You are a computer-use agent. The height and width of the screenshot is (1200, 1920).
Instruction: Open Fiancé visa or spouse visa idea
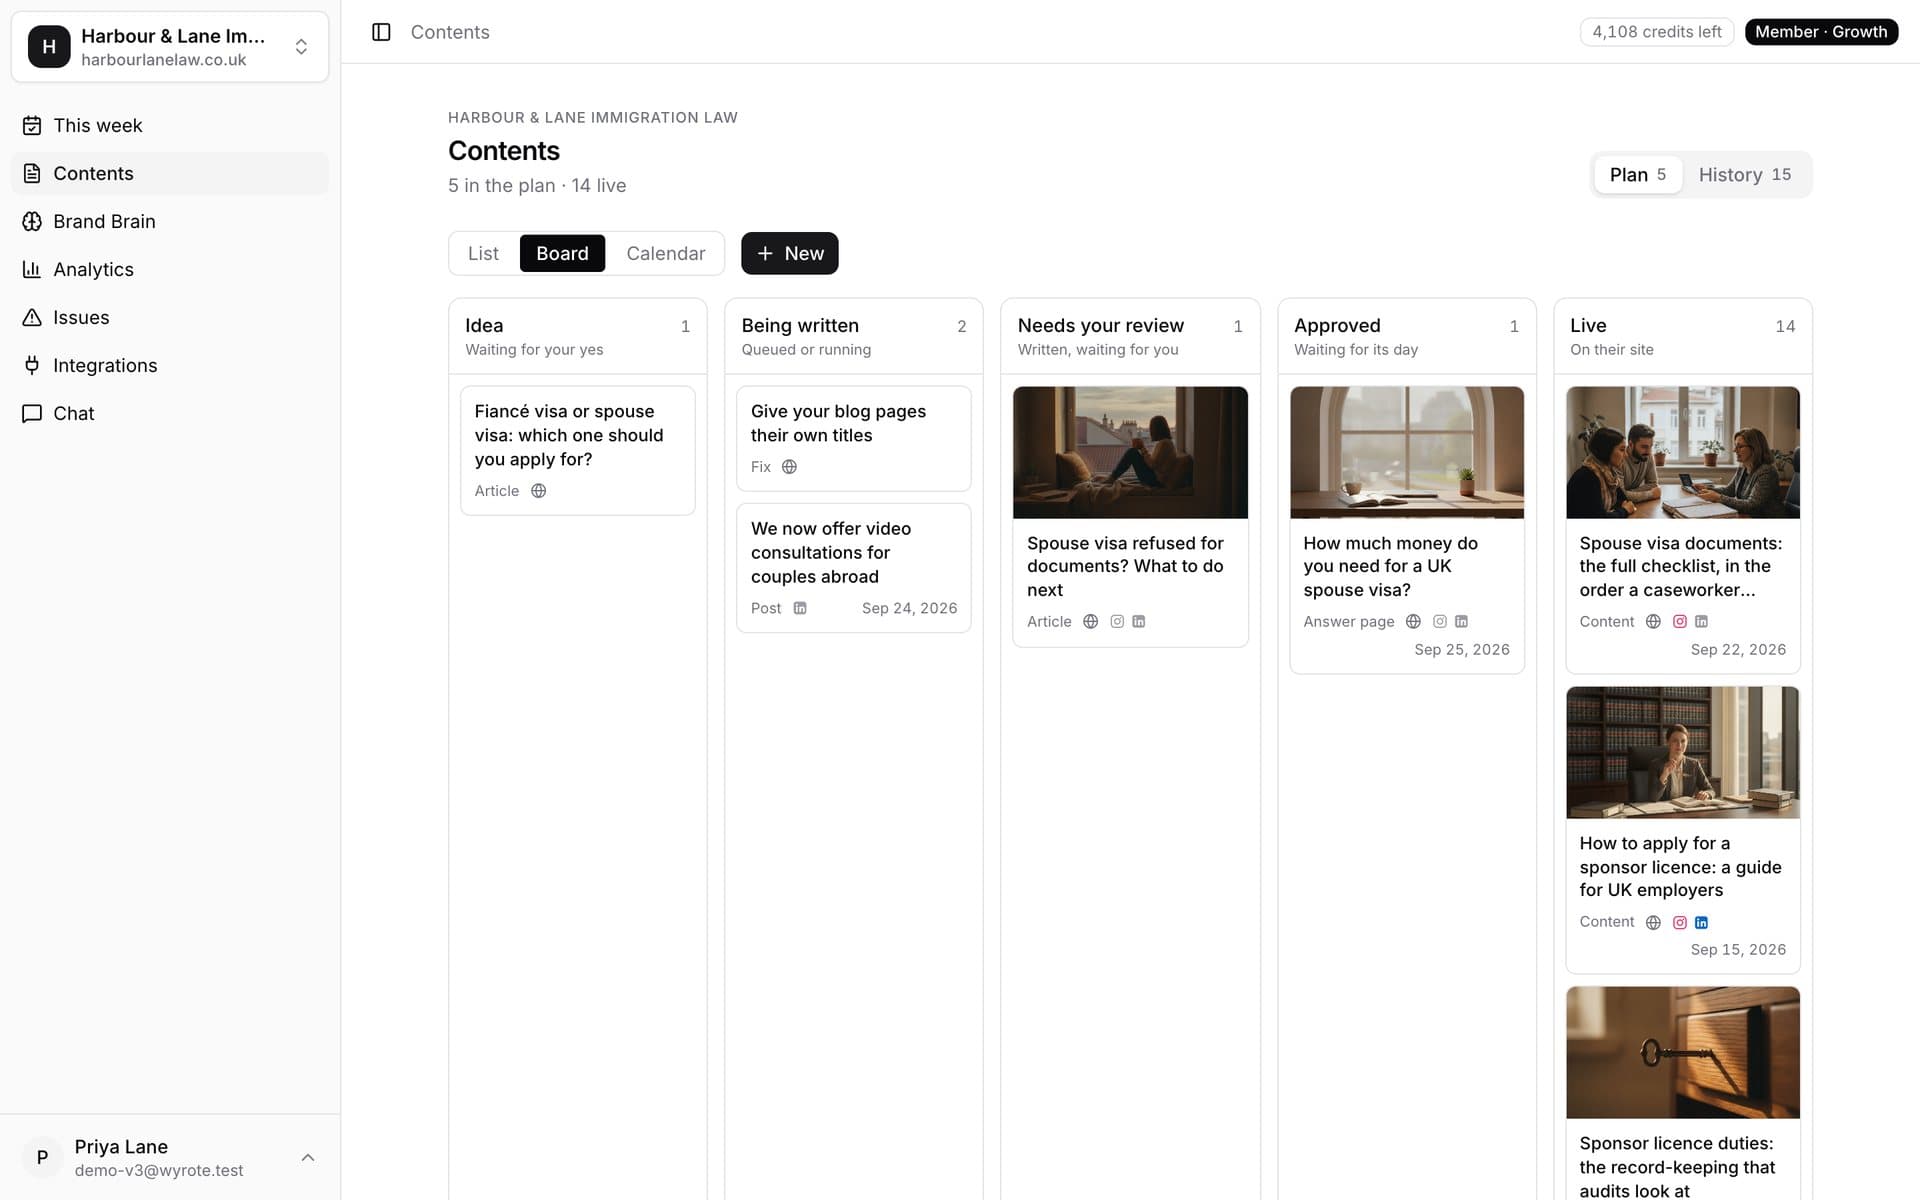click(x=578, y=451)
